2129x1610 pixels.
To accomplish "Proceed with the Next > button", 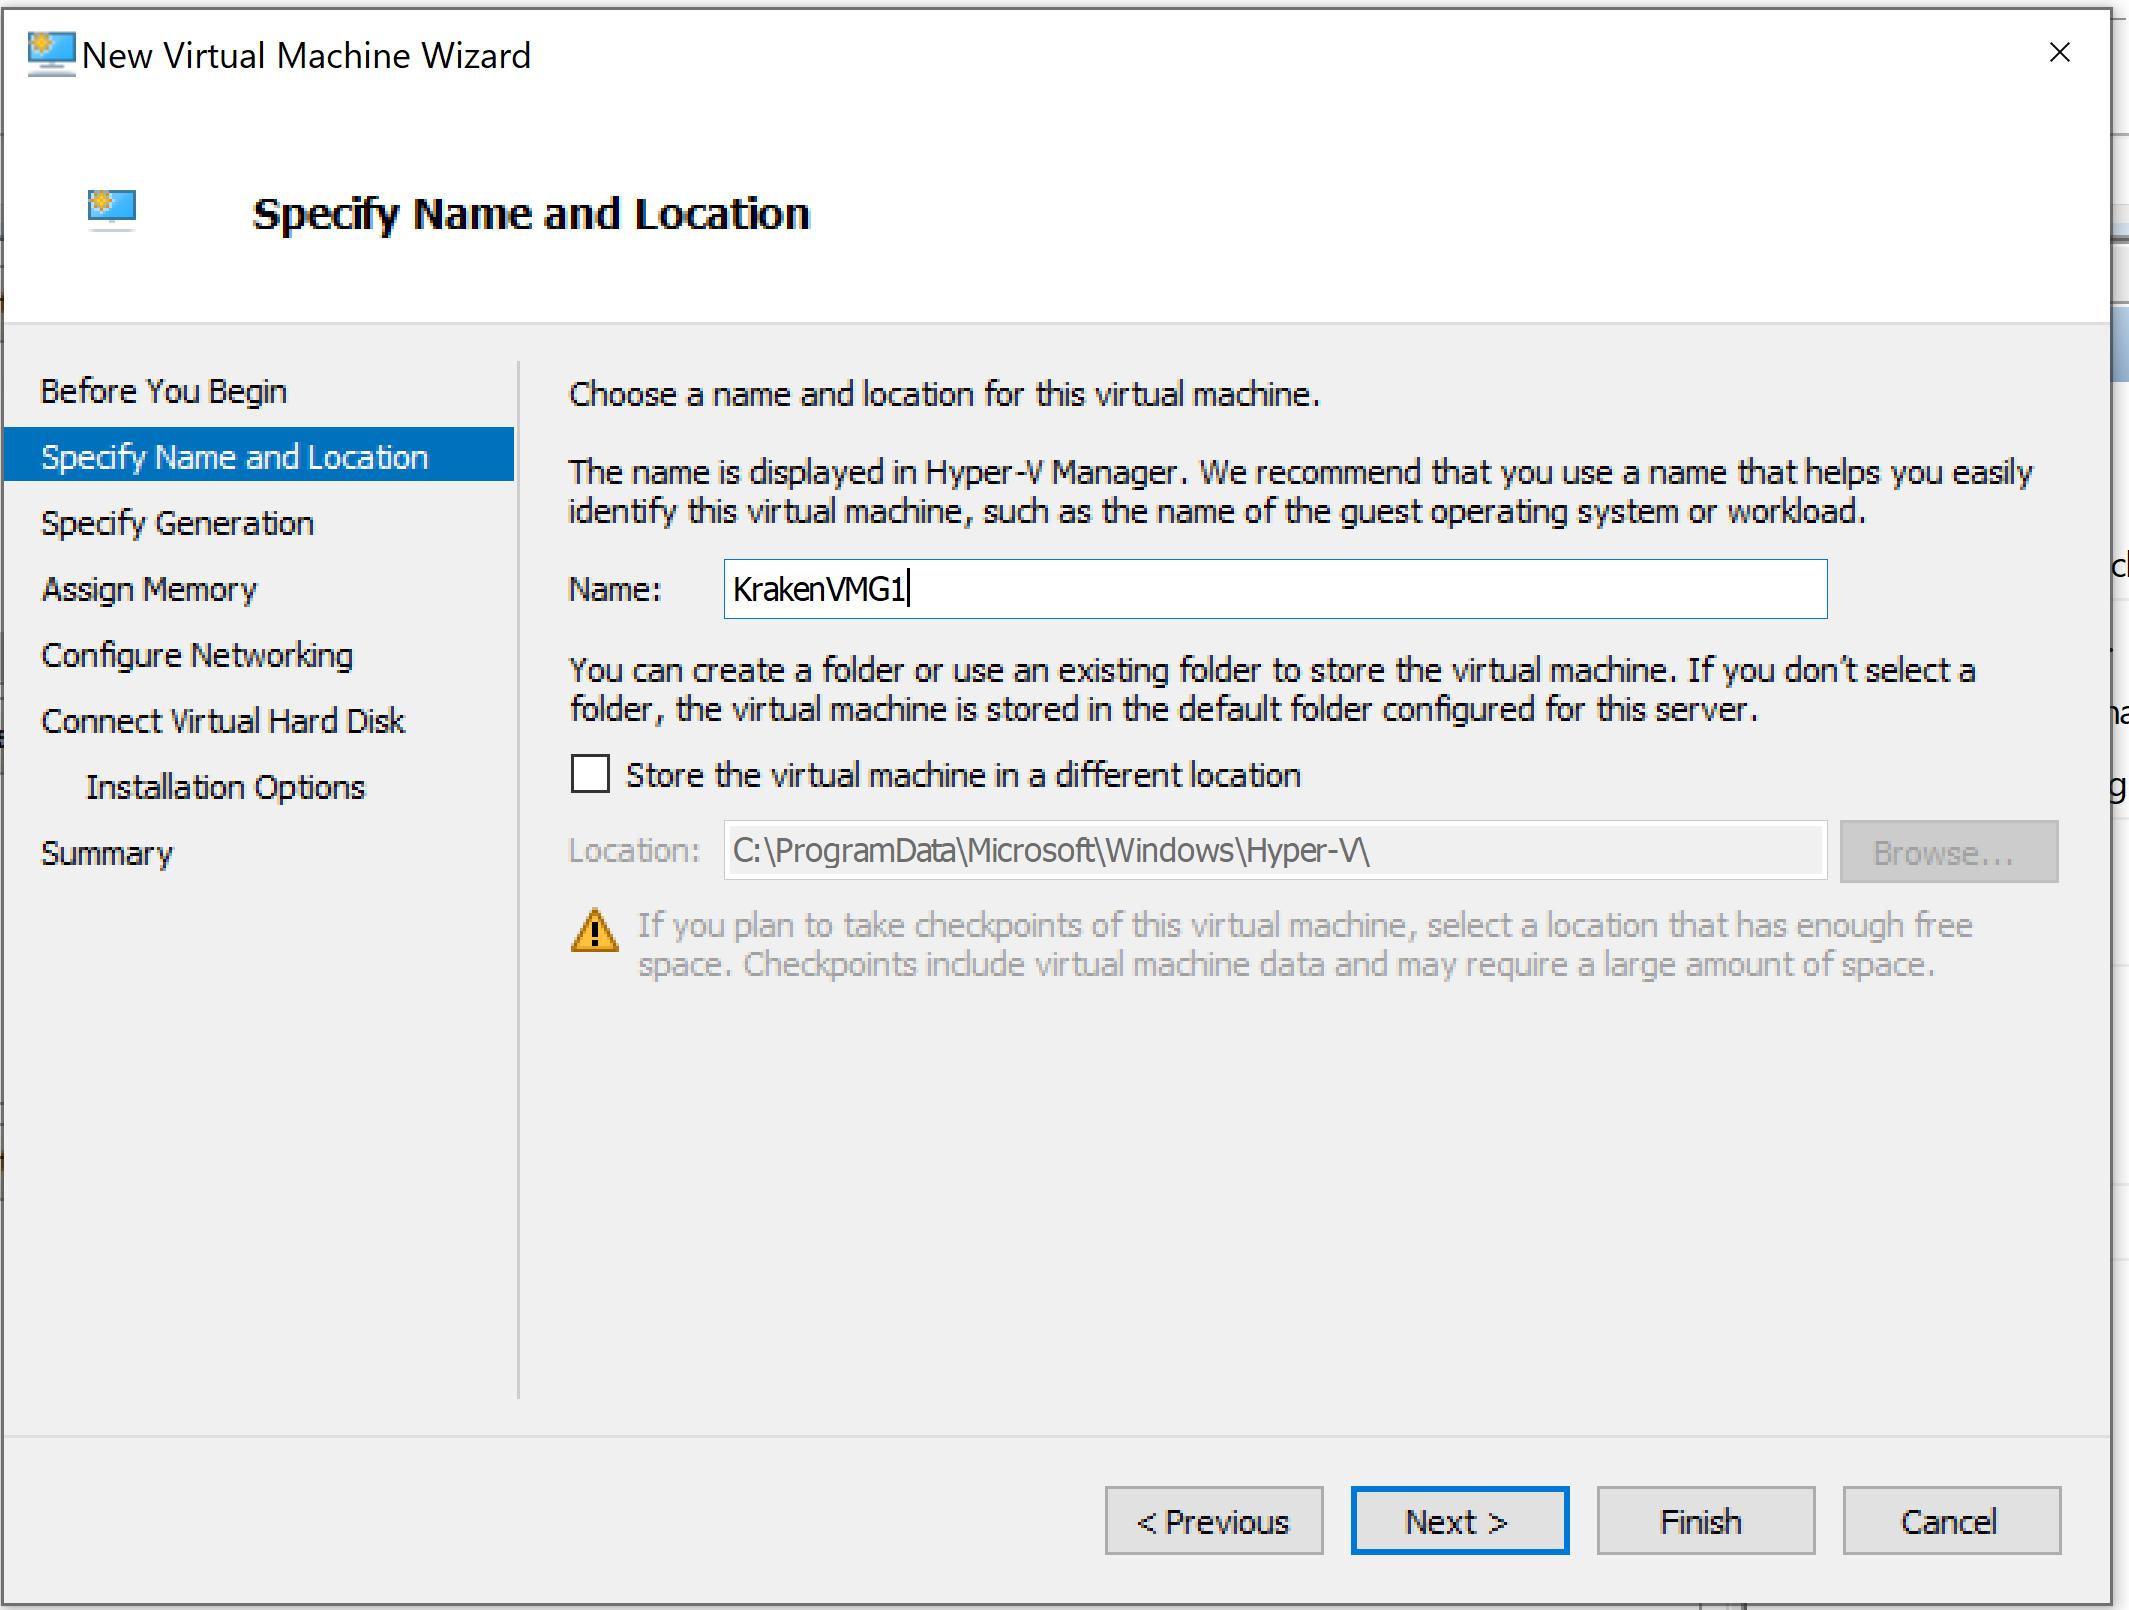I will coord(1459,1521).
